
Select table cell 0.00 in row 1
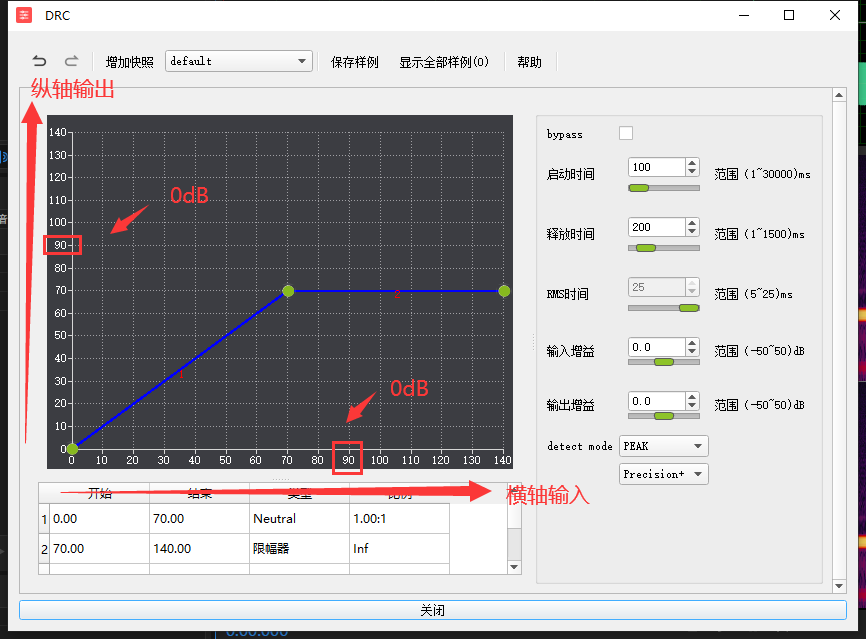pos(99,519)
